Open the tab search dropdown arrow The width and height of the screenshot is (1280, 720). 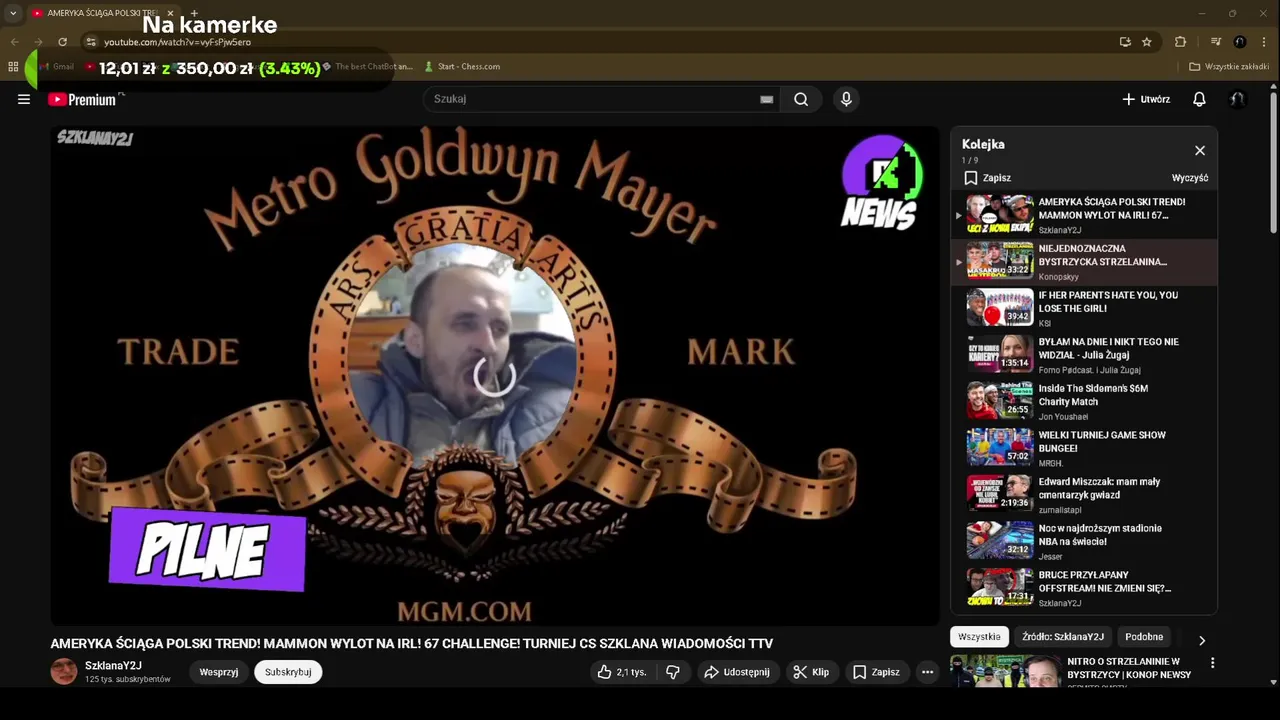[13, 13]
